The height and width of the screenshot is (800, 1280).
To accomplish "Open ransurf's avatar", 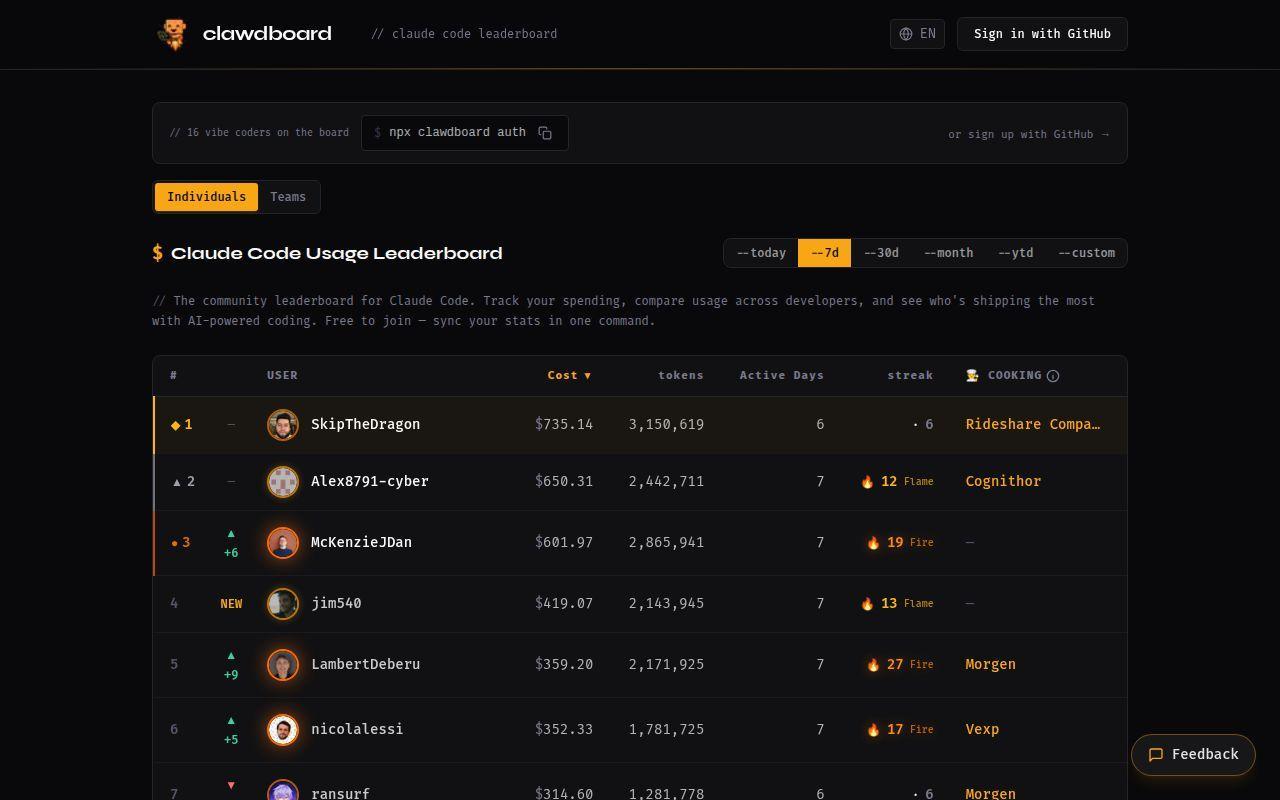I will [x=283, y=791].
